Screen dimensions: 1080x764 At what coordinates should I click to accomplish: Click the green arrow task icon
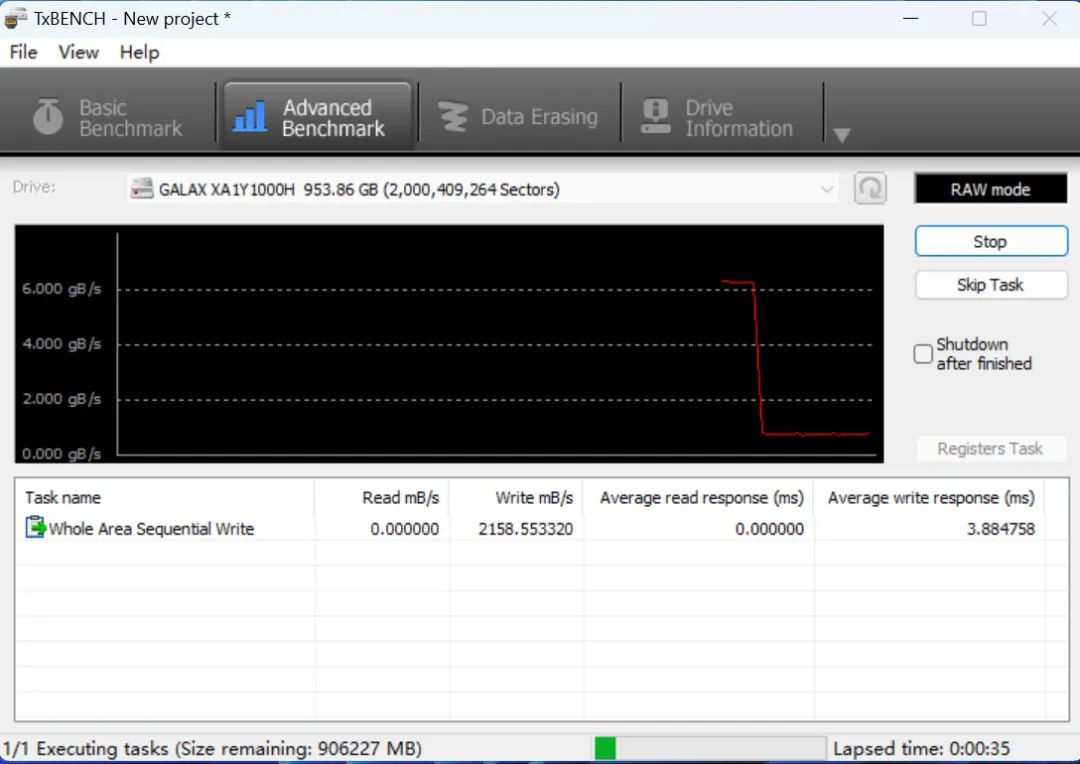[37, 529]
